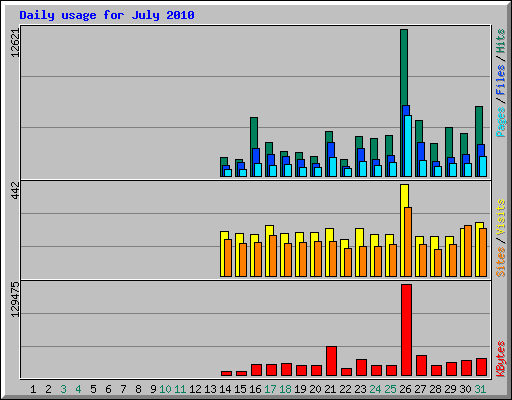Image resolution: width=512 pixels, height=400 pixels.
Task: Click the 12621 axis value
Action: [15, 43]
